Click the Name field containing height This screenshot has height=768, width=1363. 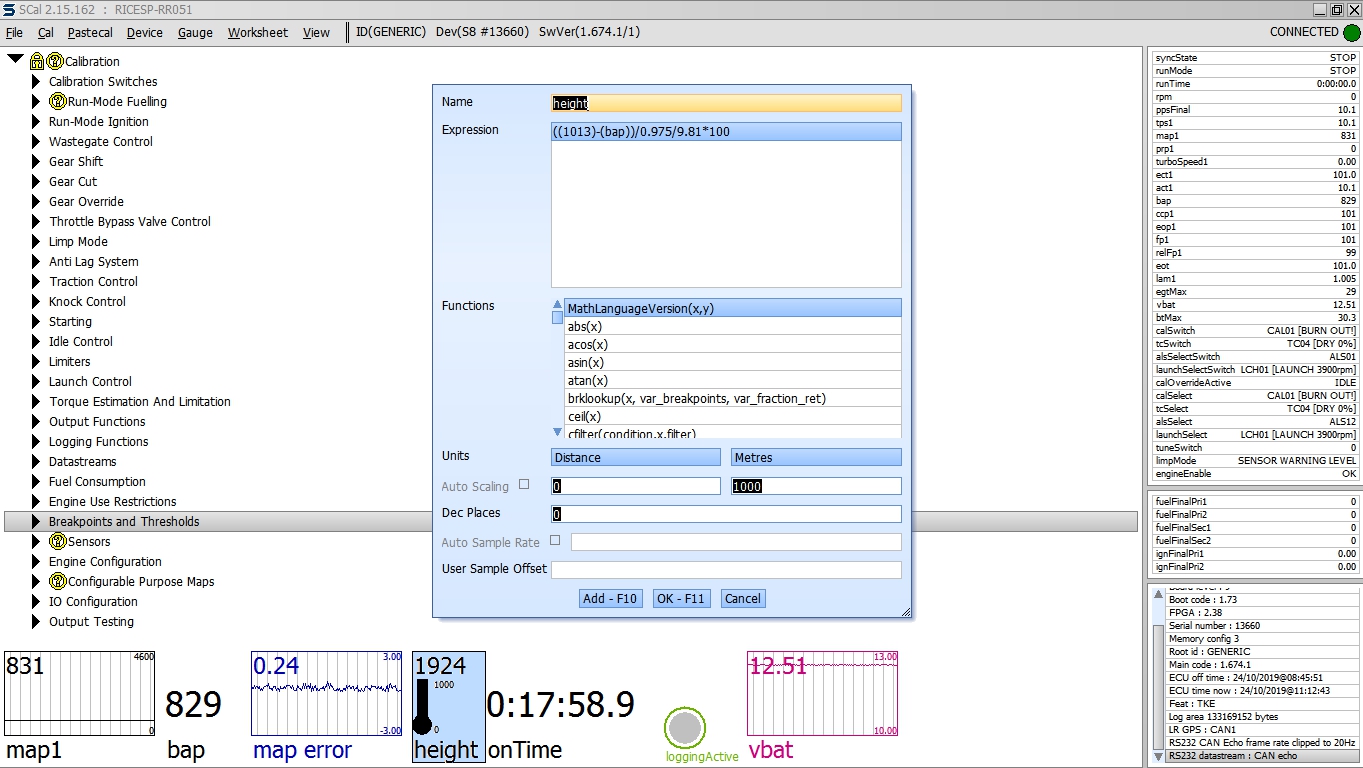[x=726, y=102]
